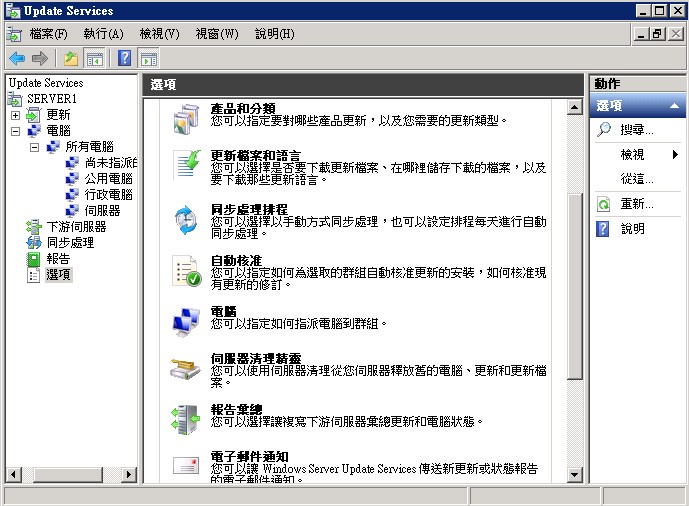
Task: Click the center pane vertical scrollbar thumb
Action: click(x=575, y=286)
